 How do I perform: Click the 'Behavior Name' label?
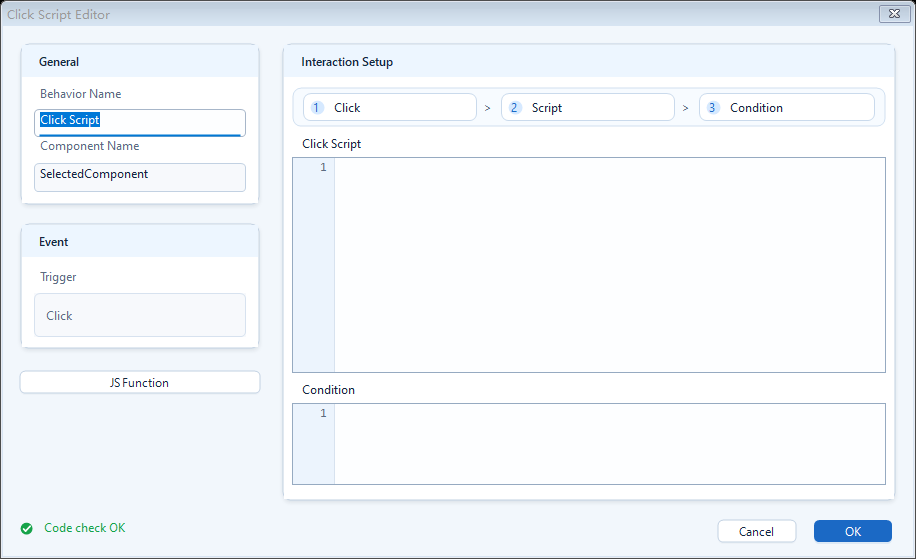81,93
